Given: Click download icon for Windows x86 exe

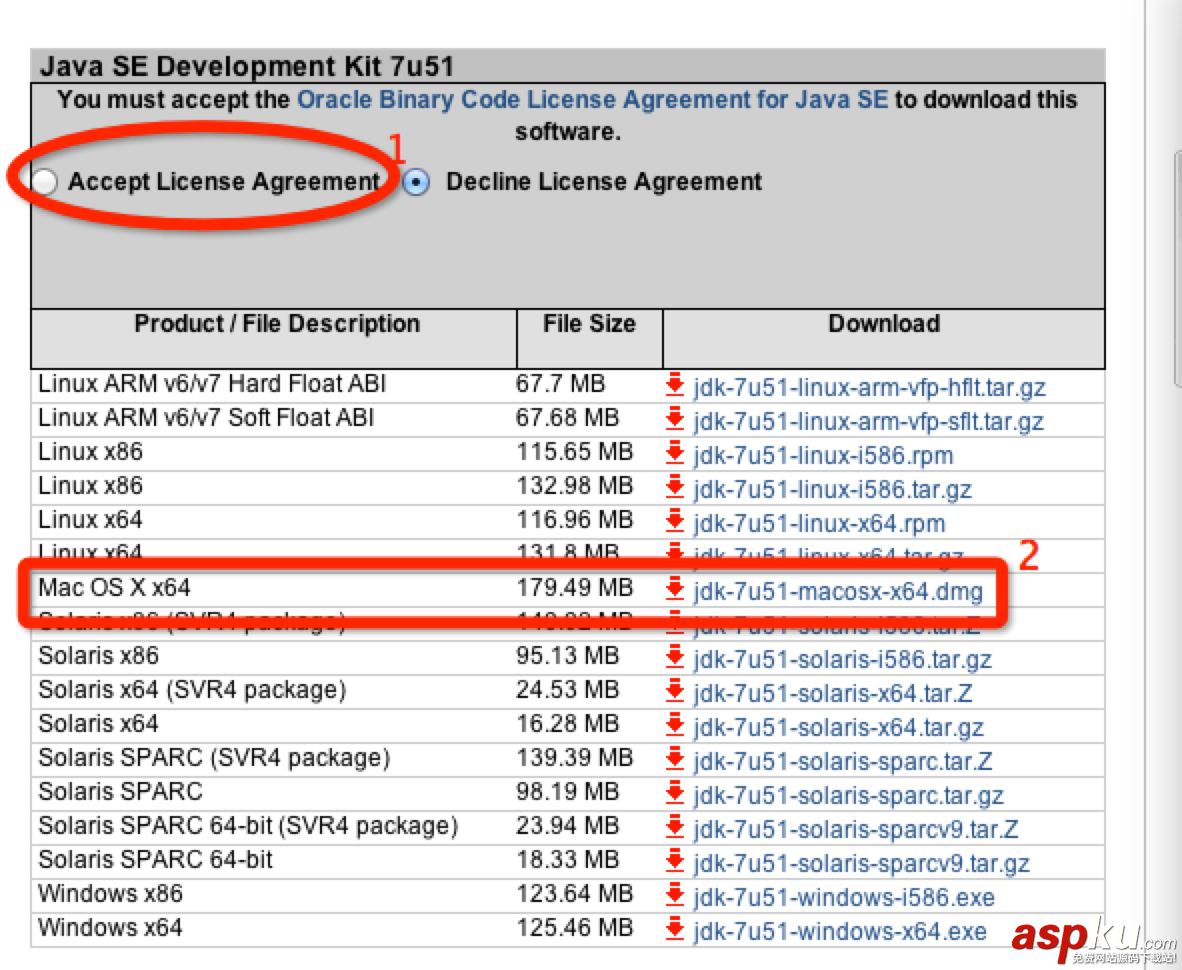Looking at the screenshot, I should pos(675,896).
